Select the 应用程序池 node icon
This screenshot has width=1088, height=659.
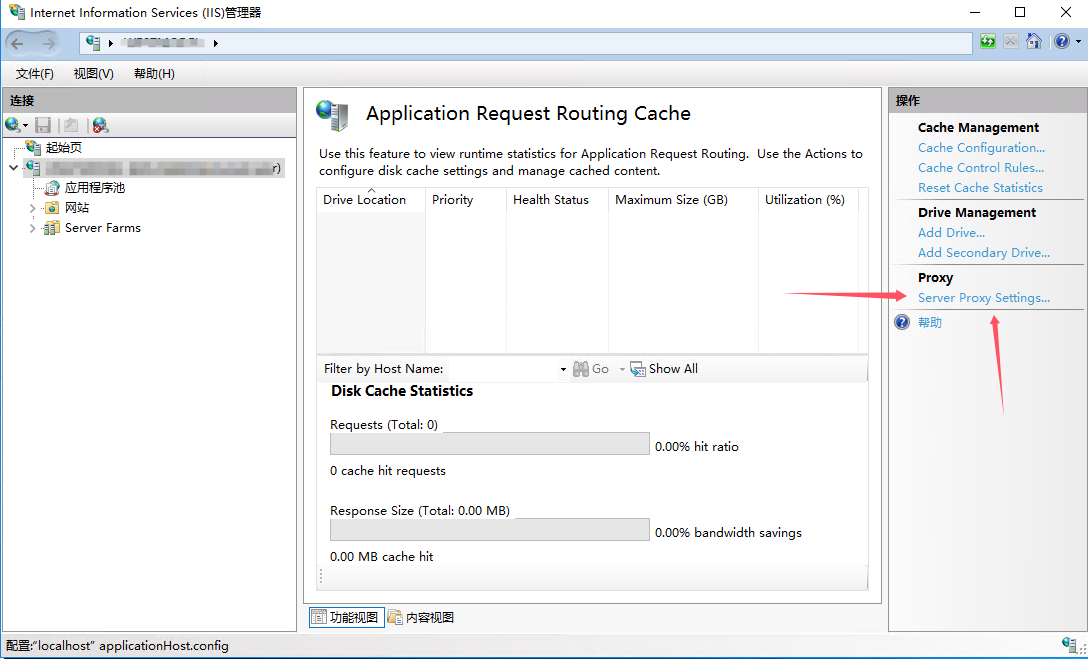coord(51,187)
